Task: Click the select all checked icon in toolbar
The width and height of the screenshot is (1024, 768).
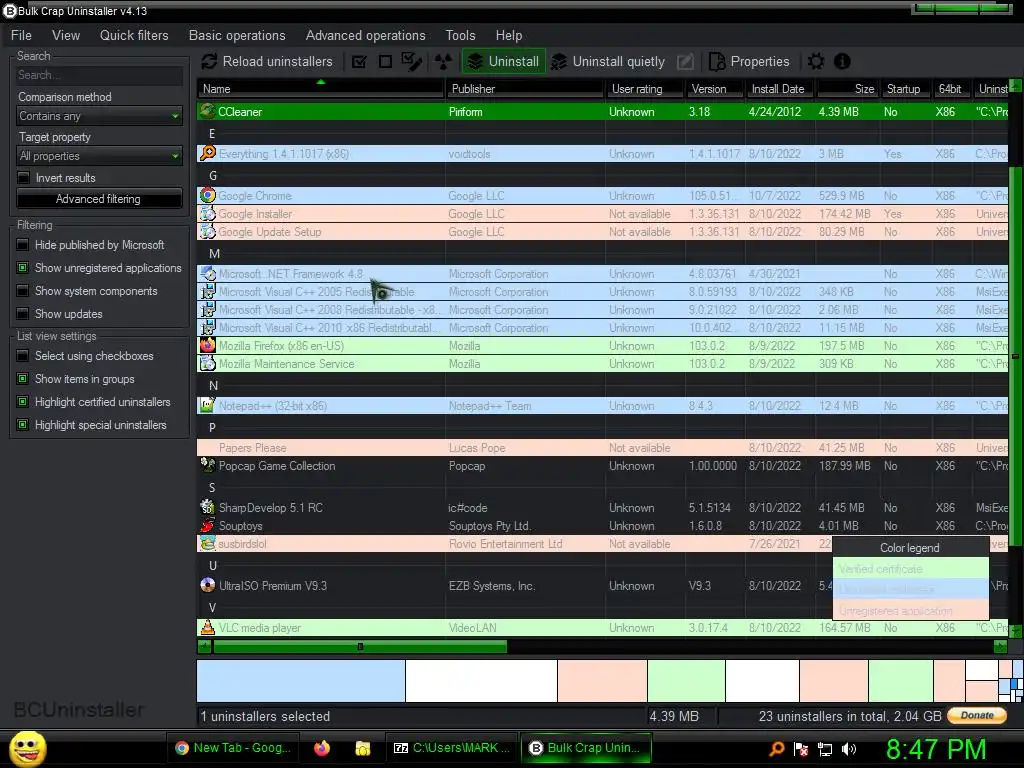Action: [359, 61]
